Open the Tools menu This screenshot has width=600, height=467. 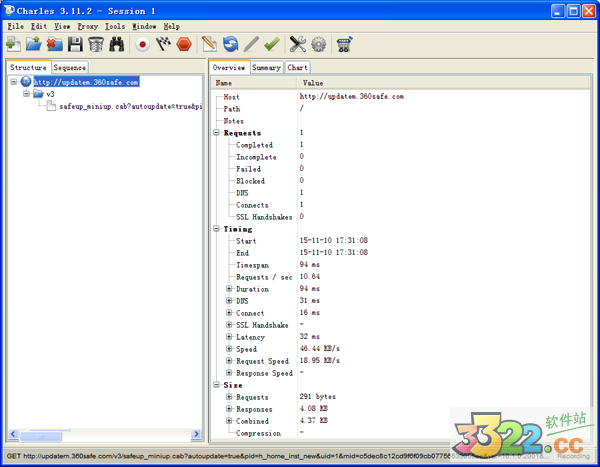pos(115,26)
